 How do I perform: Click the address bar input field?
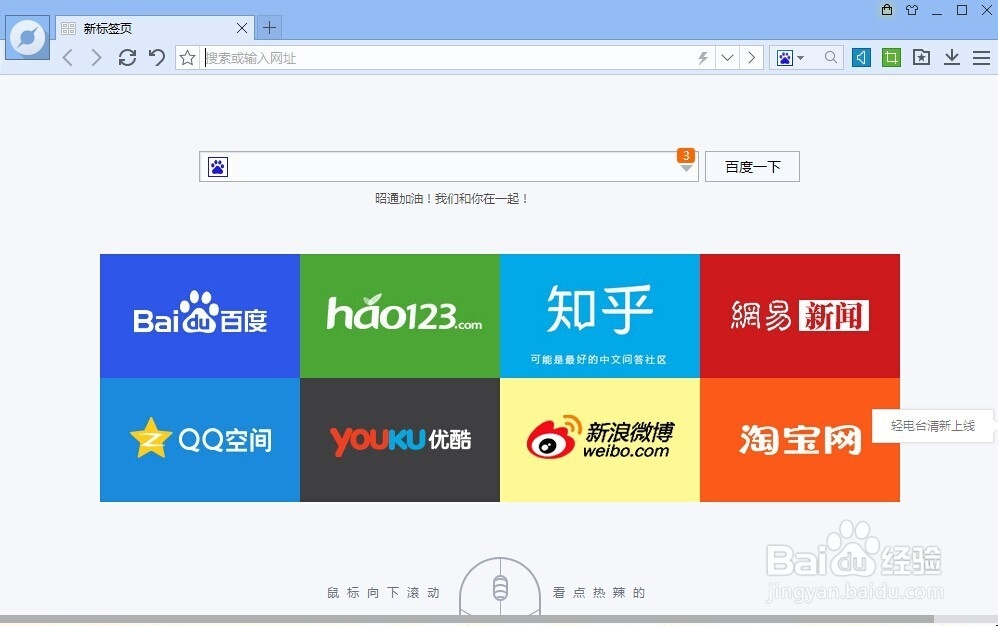(x=449, y=58)
